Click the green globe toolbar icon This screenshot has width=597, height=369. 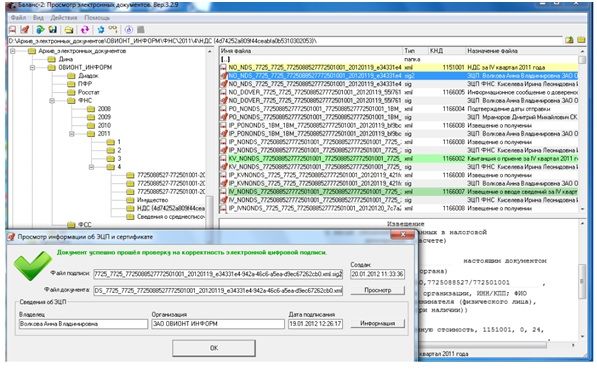(x=39, y=30)
